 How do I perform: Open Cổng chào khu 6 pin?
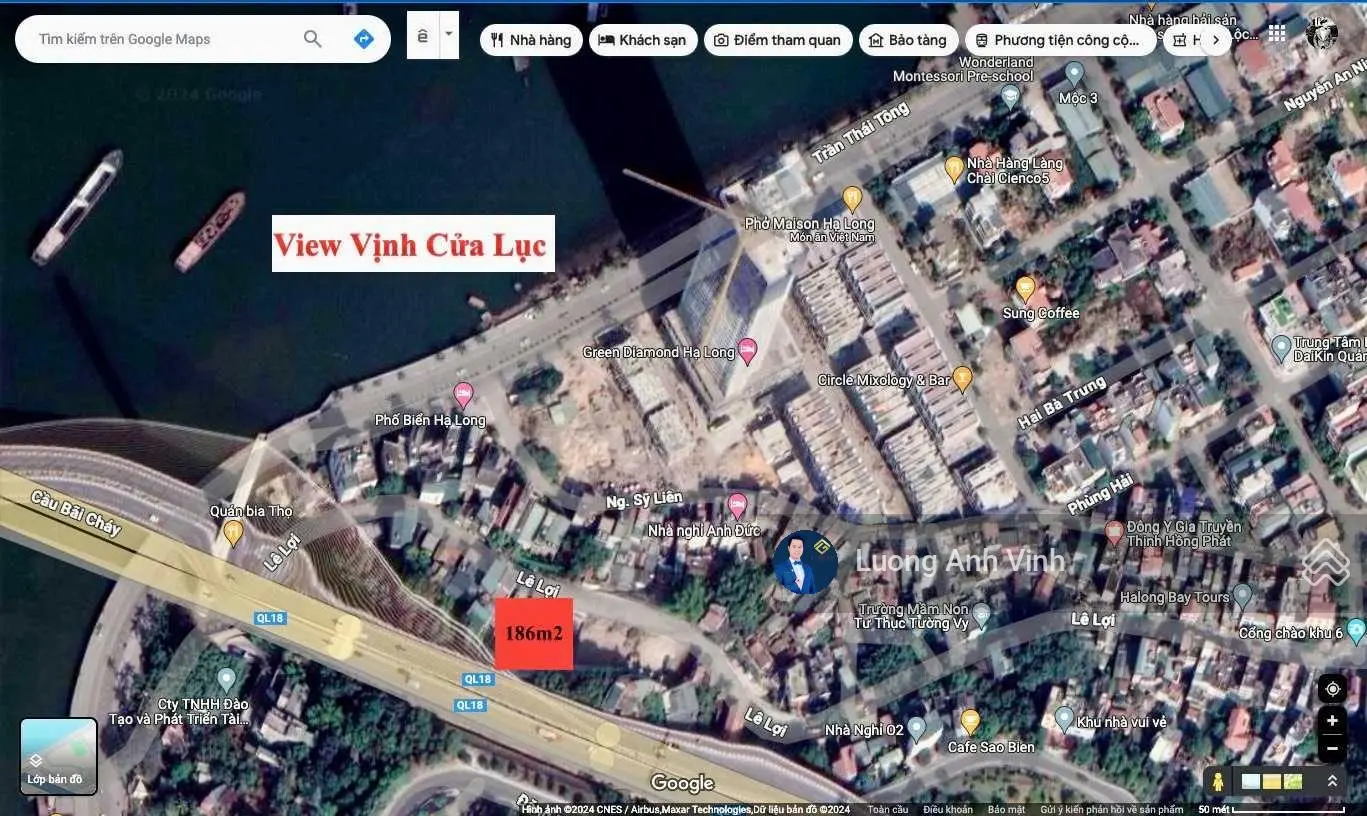(1356, 631)
